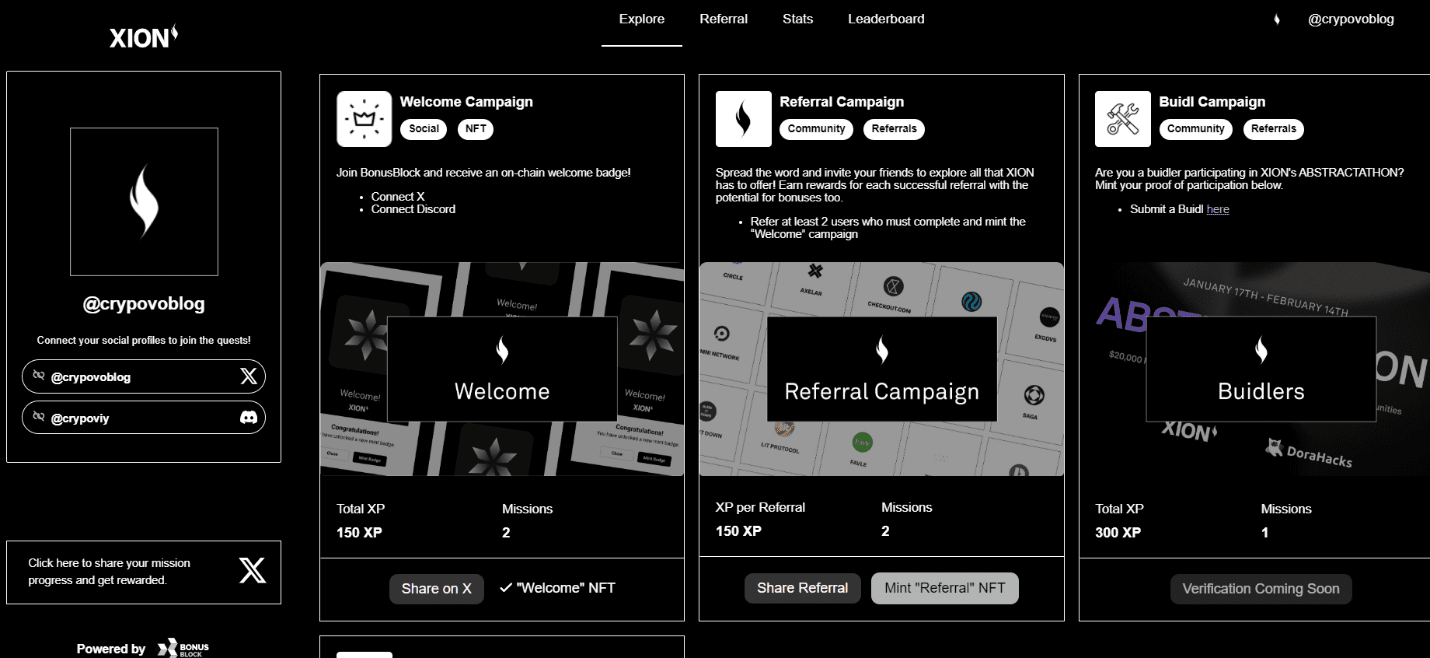Click the Referral Campaign title

coord(842,102)
